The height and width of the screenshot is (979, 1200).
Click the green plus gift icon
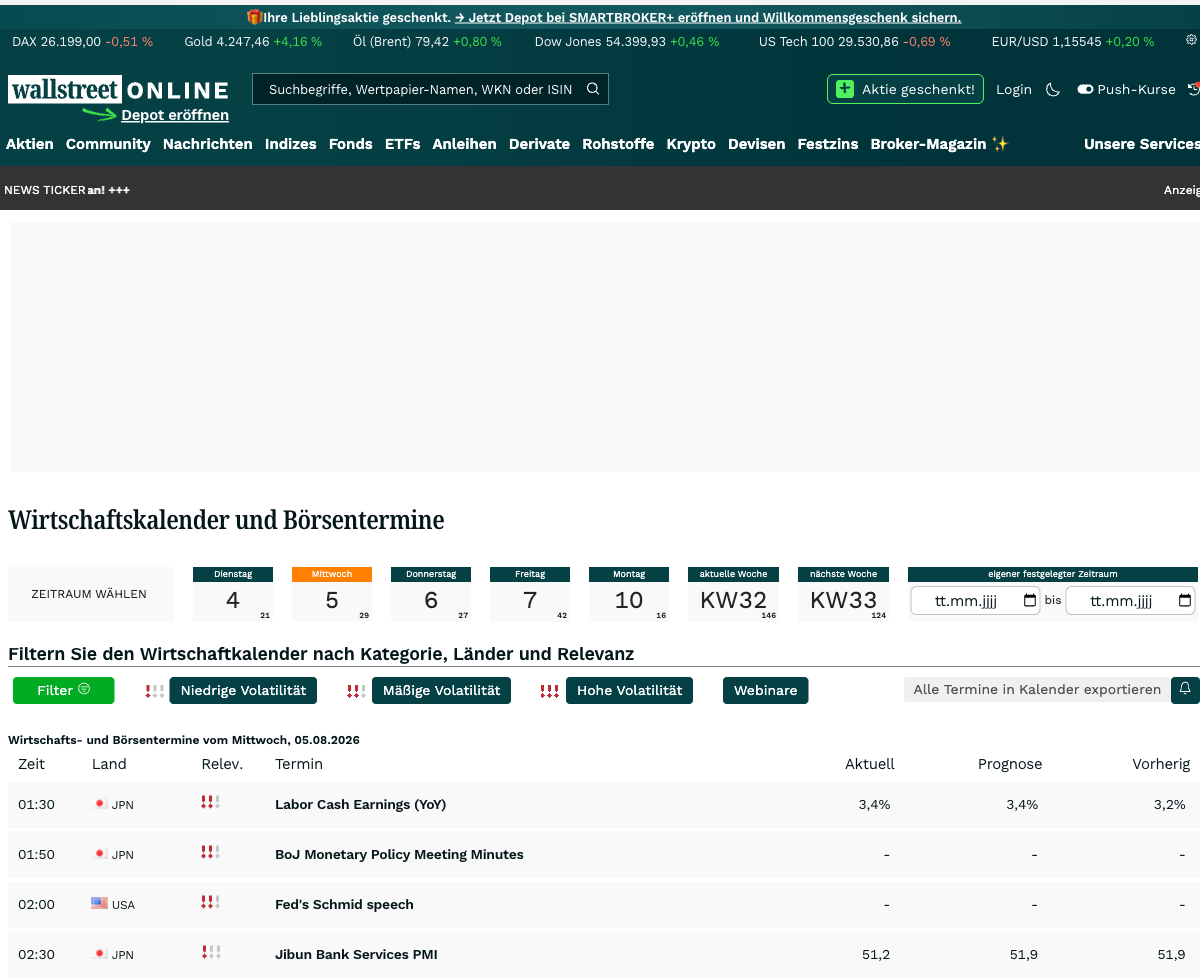point(845,89)
